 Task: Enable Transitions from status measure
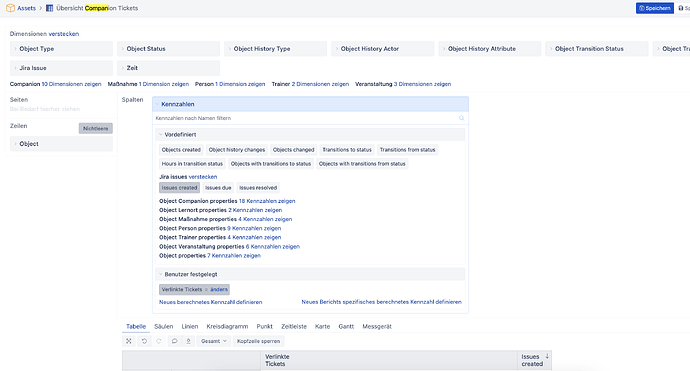coord(407,150)
